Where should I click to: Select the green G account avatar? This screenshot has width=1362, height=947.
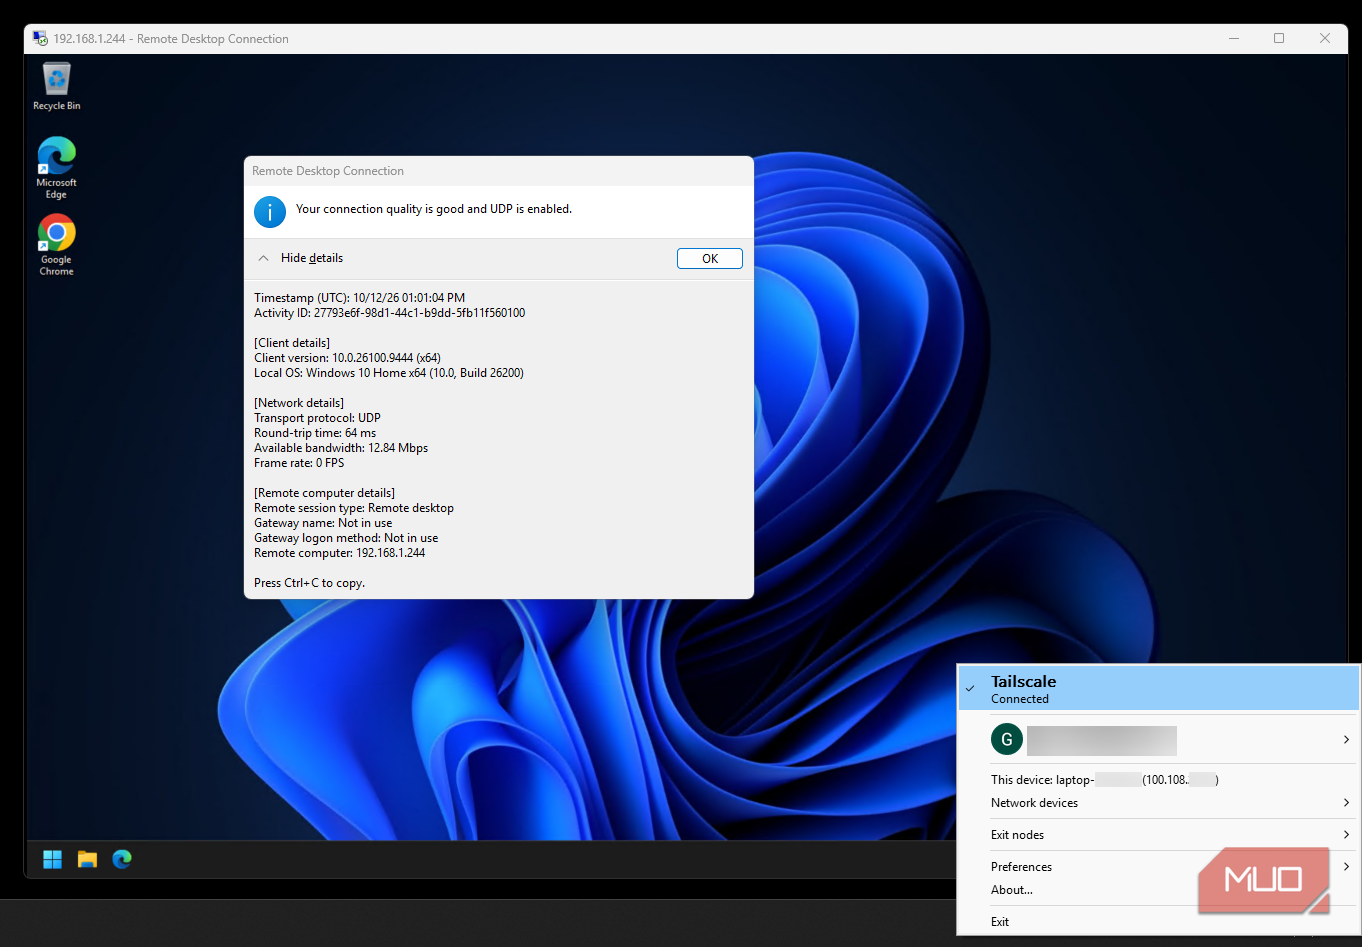[1007, 740]
